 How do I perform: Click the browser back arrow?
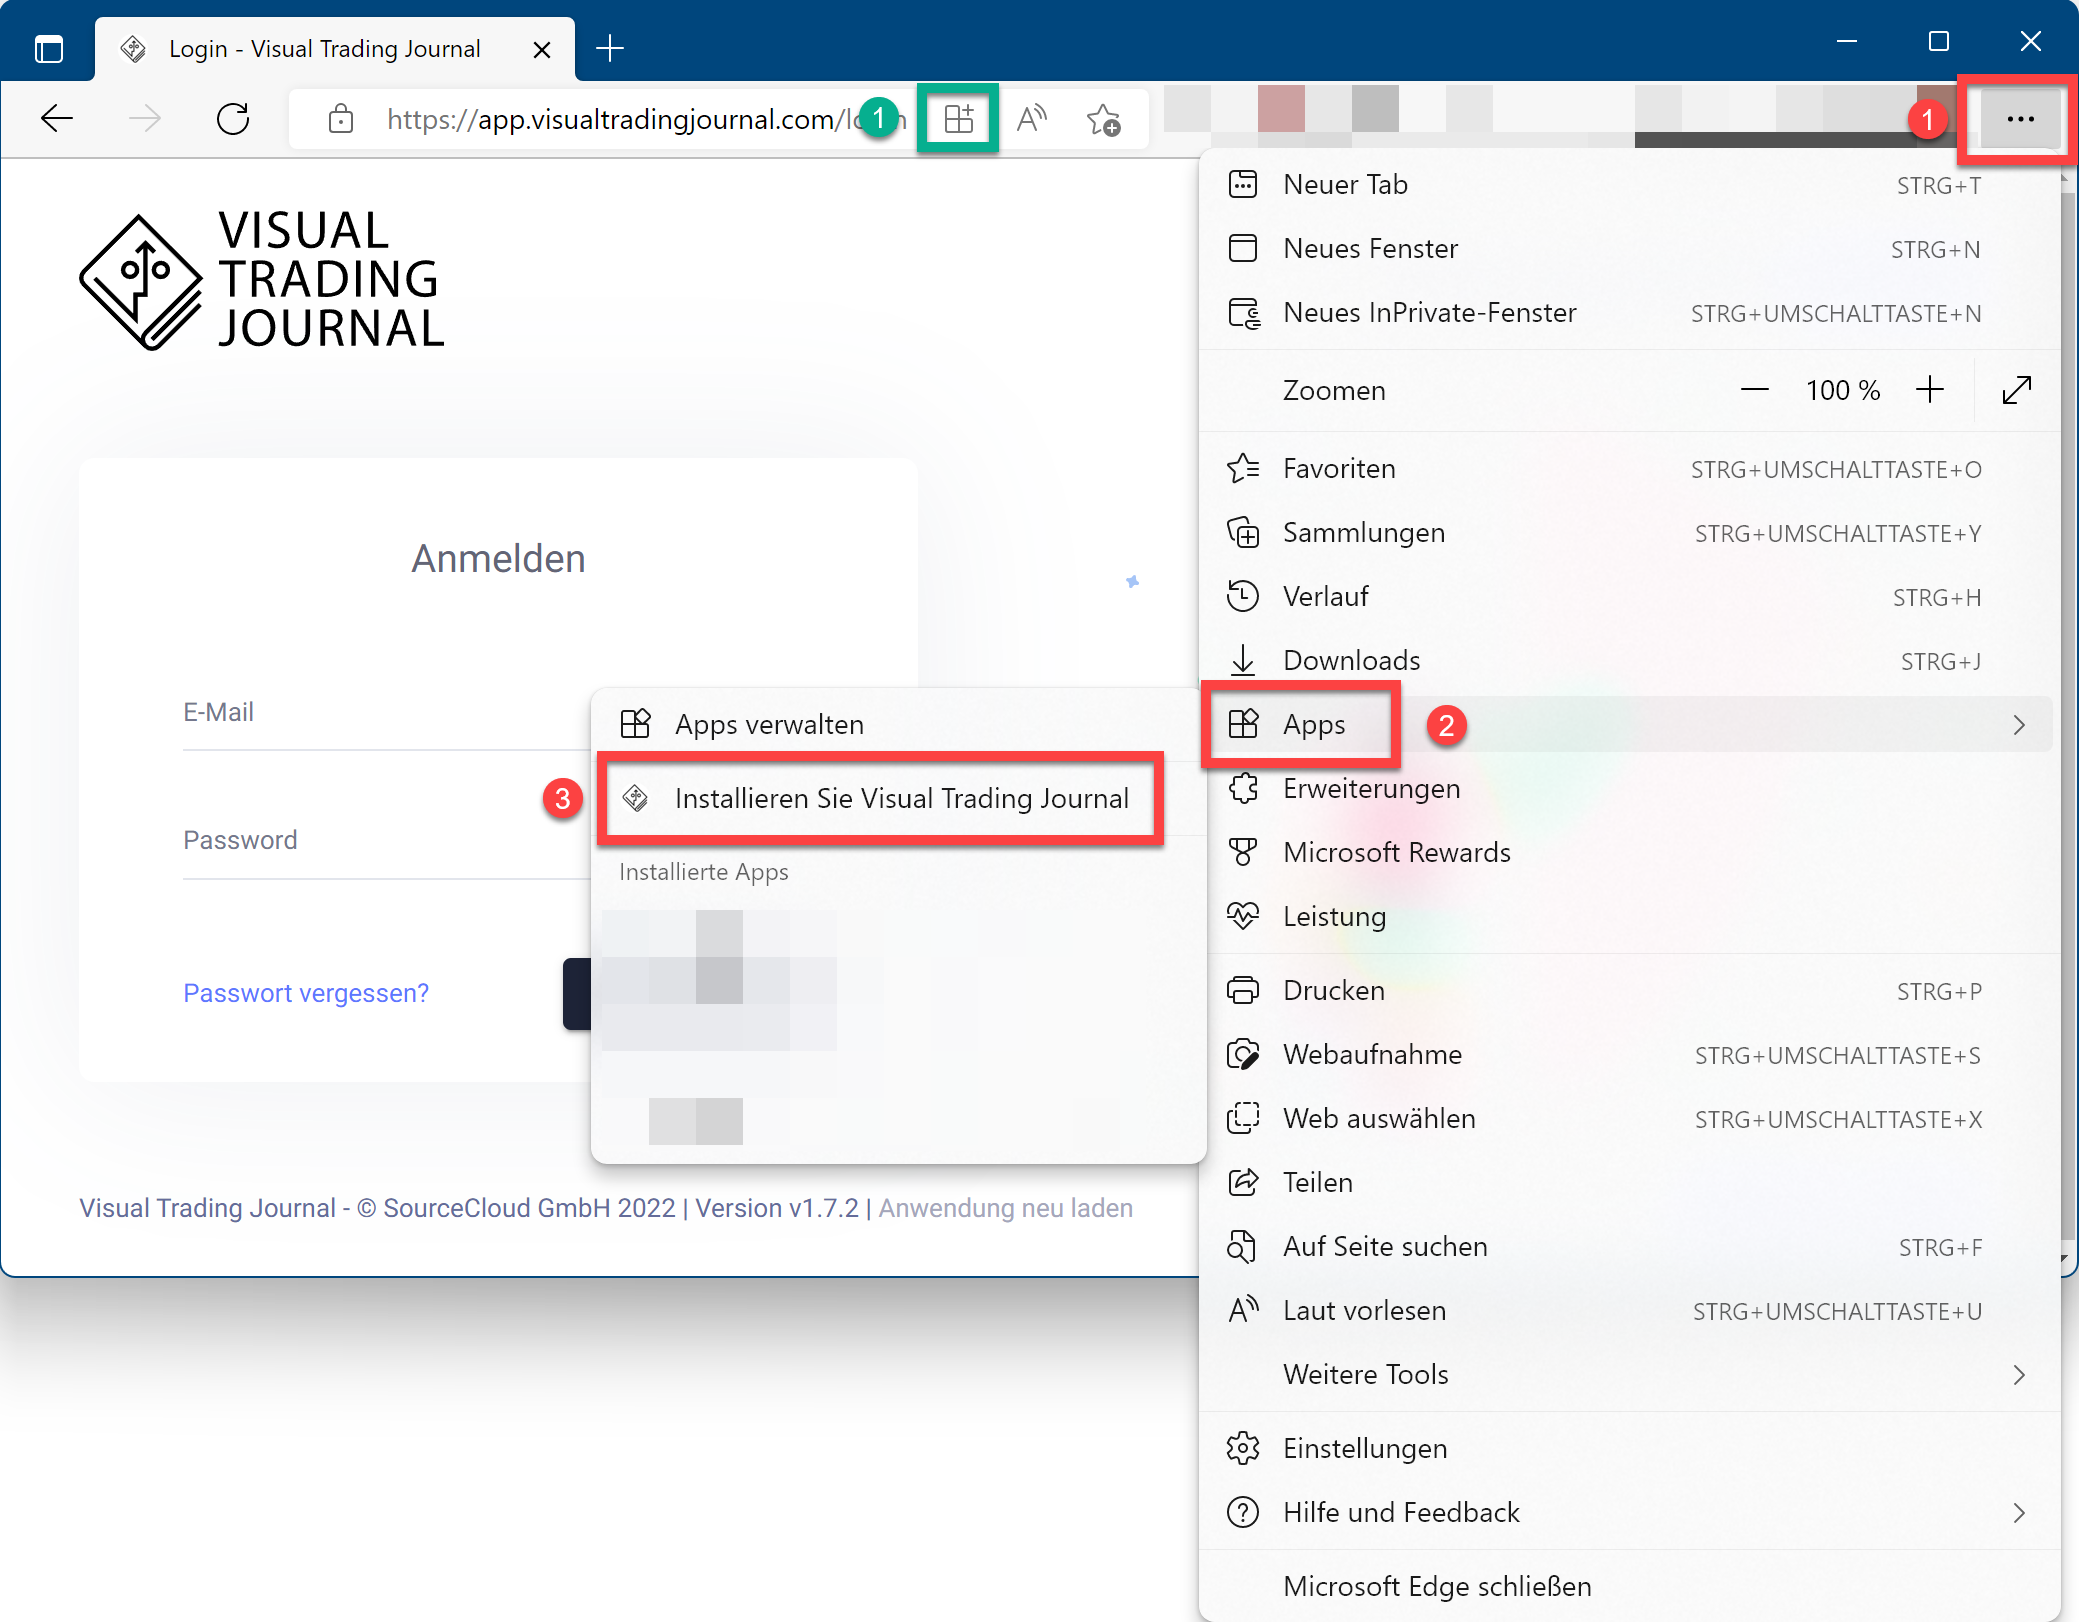pos(57,119)
